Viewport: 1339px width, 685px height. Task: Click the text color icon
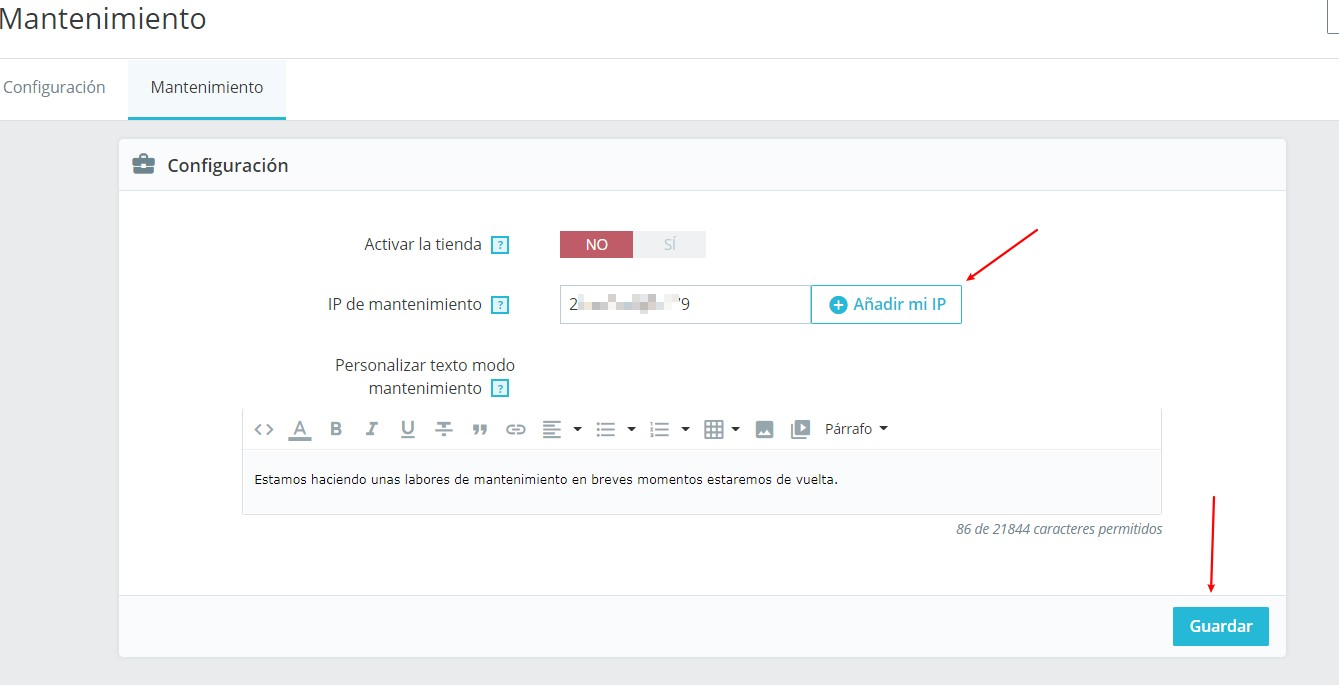[x=300, y=429]
